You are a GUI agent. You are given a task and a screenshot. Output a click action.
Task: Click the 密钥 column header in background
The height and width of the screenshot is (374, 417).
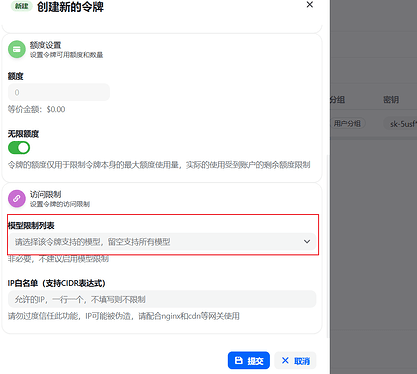(x=391, y=100)
